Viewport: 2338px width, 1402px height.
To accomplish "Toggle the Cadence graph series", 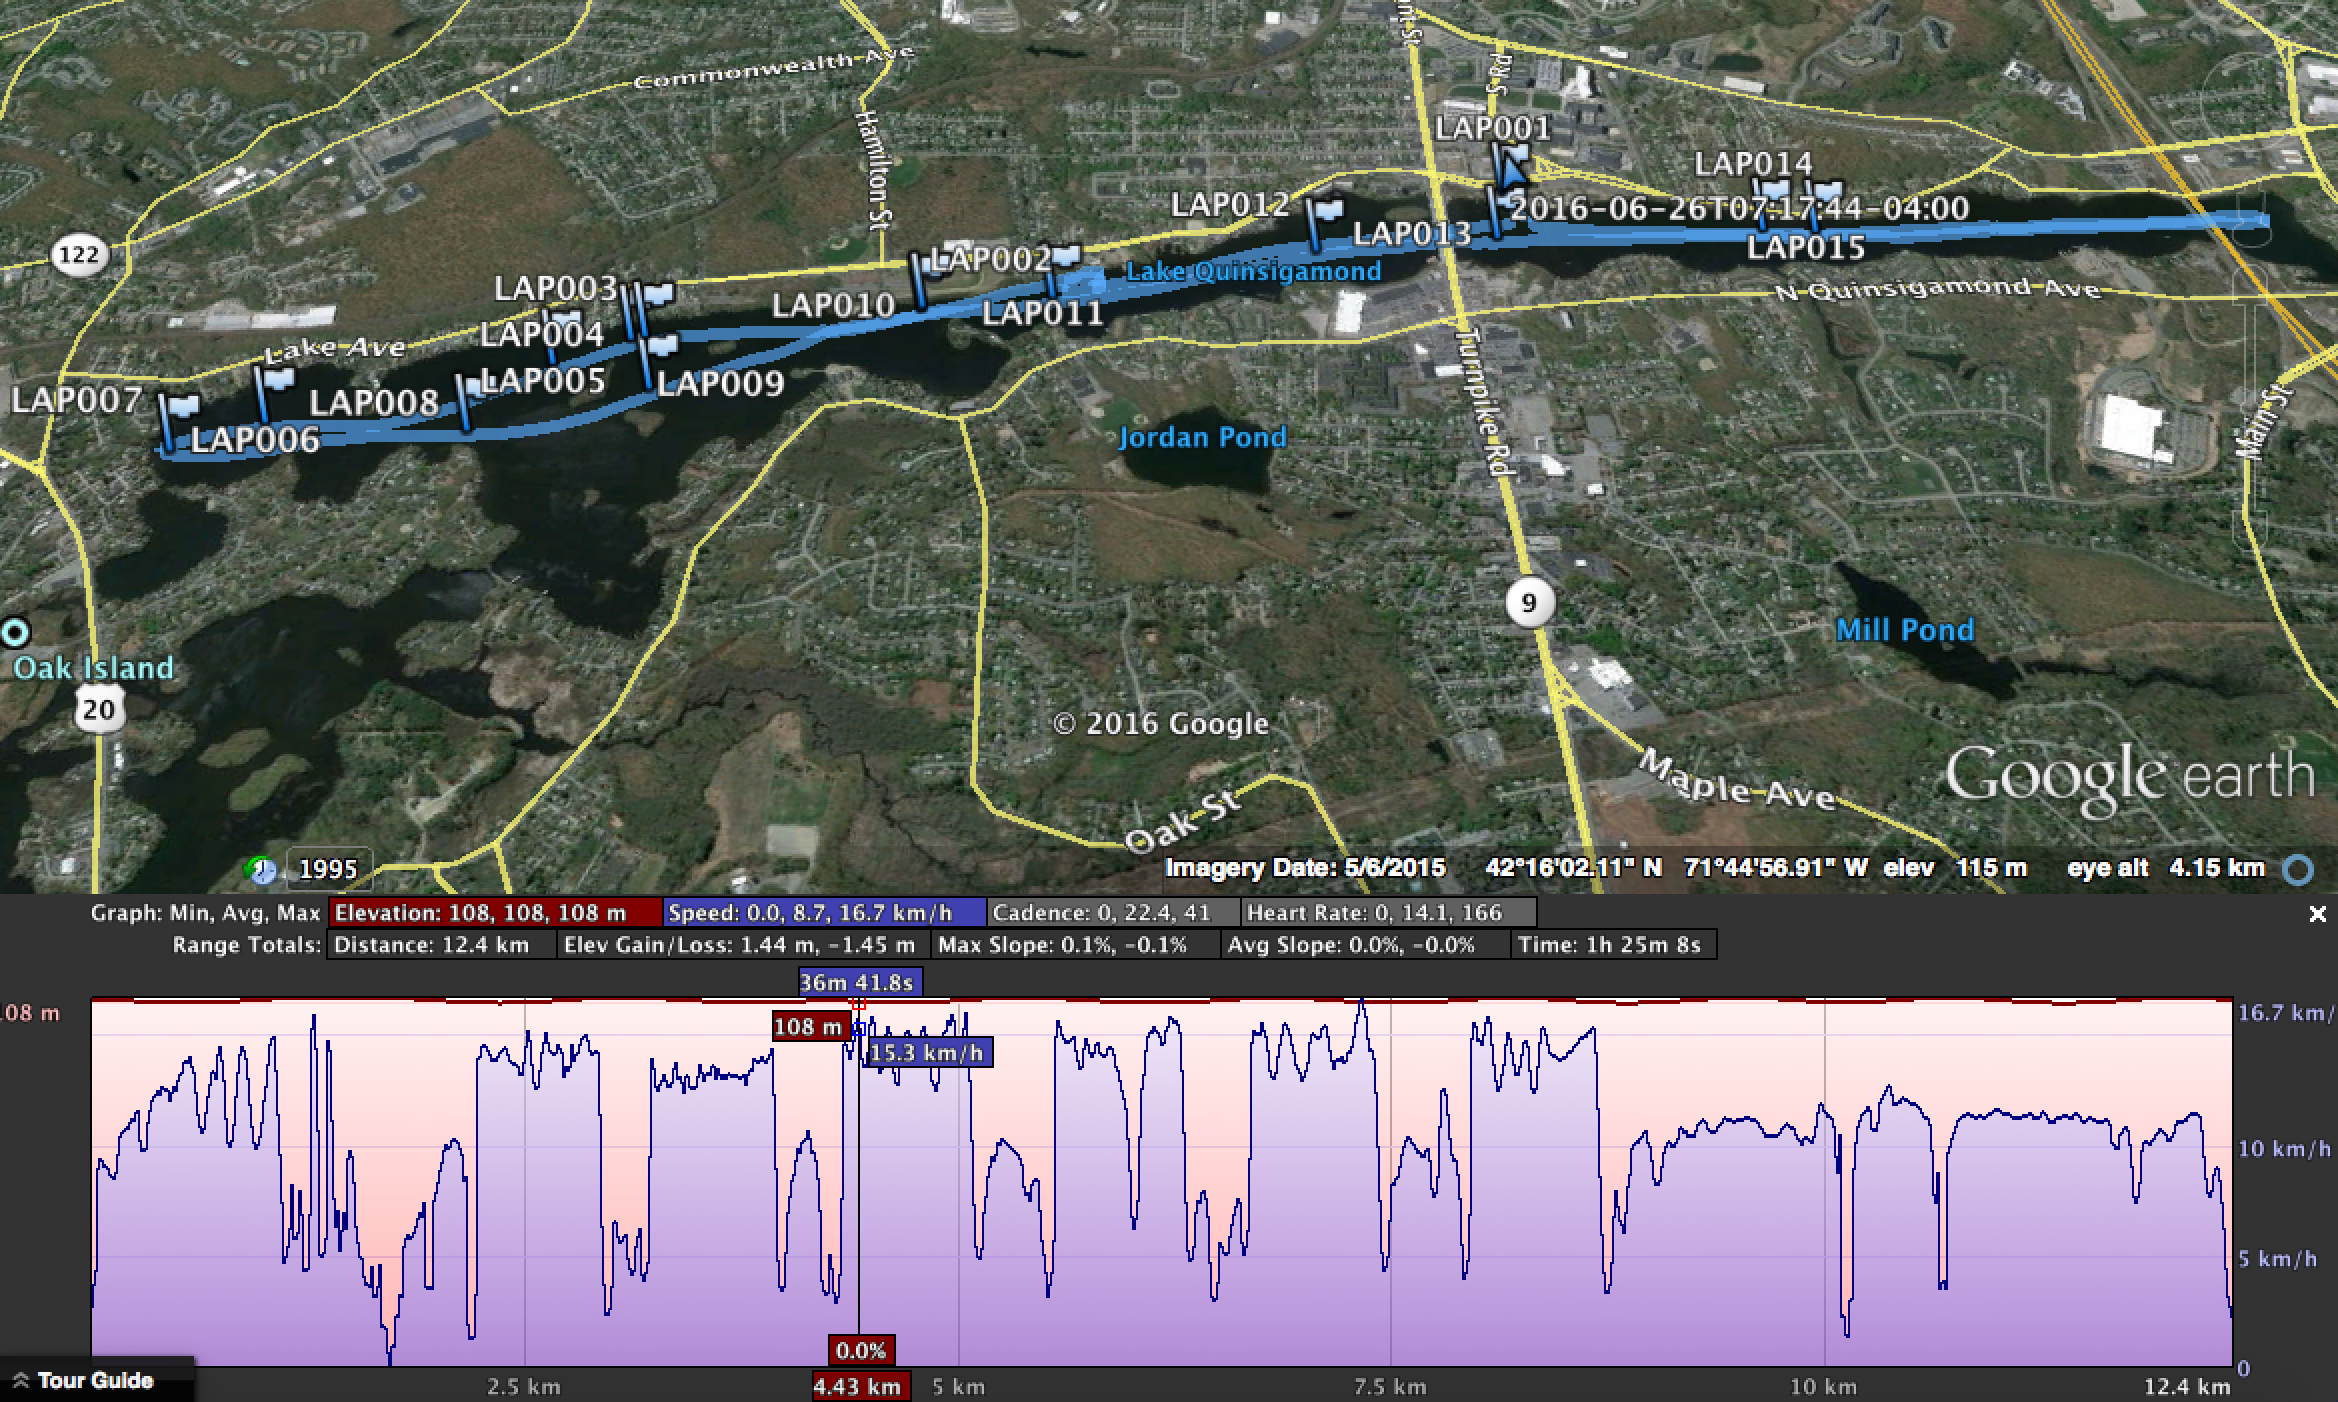I will pyautogui.click(x=1113, y=913).
